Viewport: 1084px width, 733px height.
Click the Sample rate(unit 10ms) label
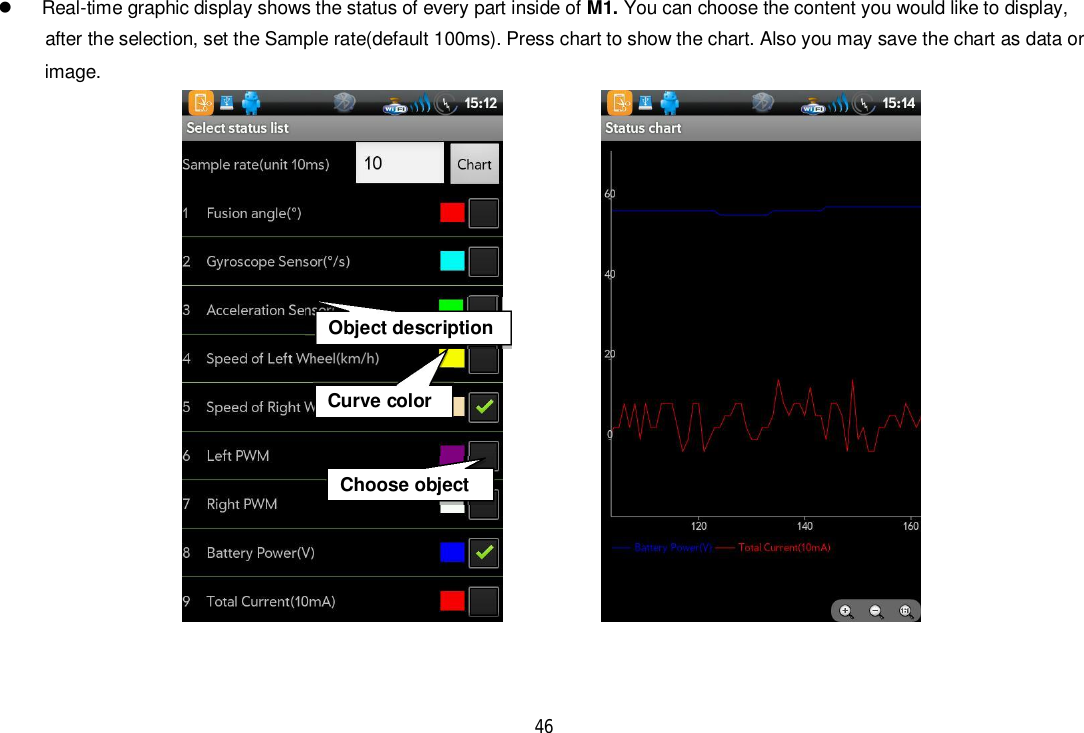[256, 165]
